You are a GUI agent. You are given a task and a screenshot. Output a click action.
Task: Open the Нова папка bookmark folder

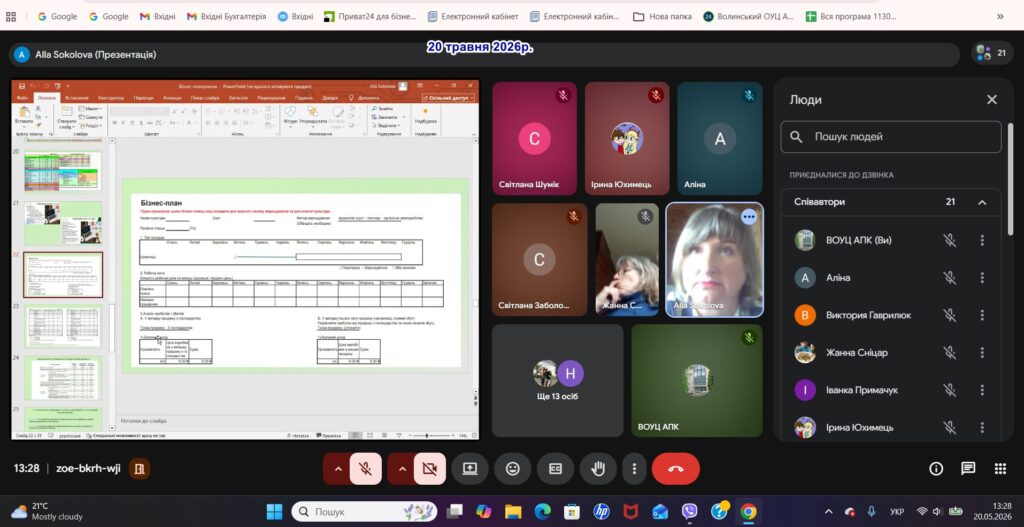point(662,16)
